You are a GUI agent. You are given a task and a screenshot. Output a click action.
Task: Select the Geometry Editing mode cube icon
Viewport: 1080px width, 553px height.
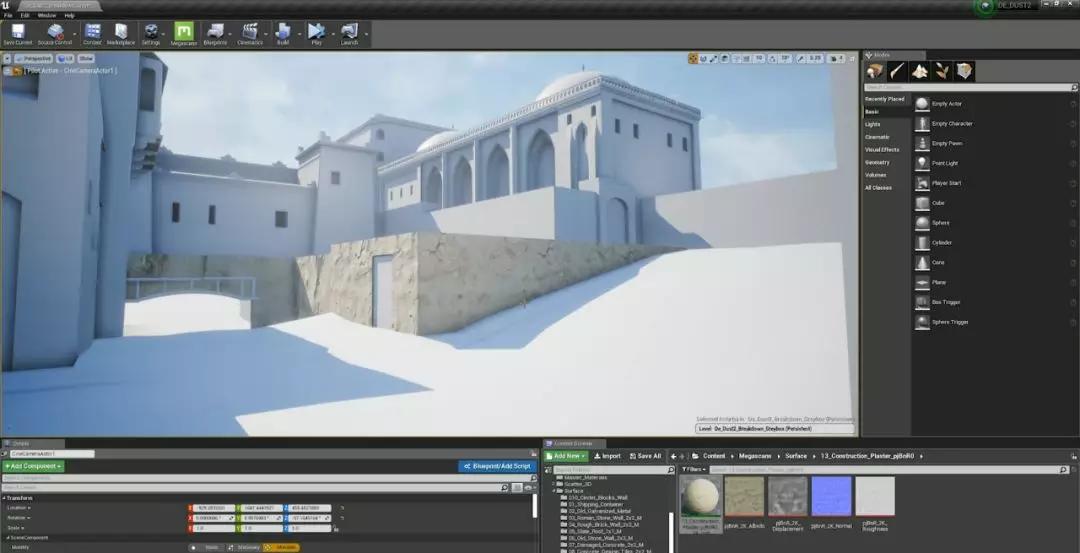tap(964, 71)
